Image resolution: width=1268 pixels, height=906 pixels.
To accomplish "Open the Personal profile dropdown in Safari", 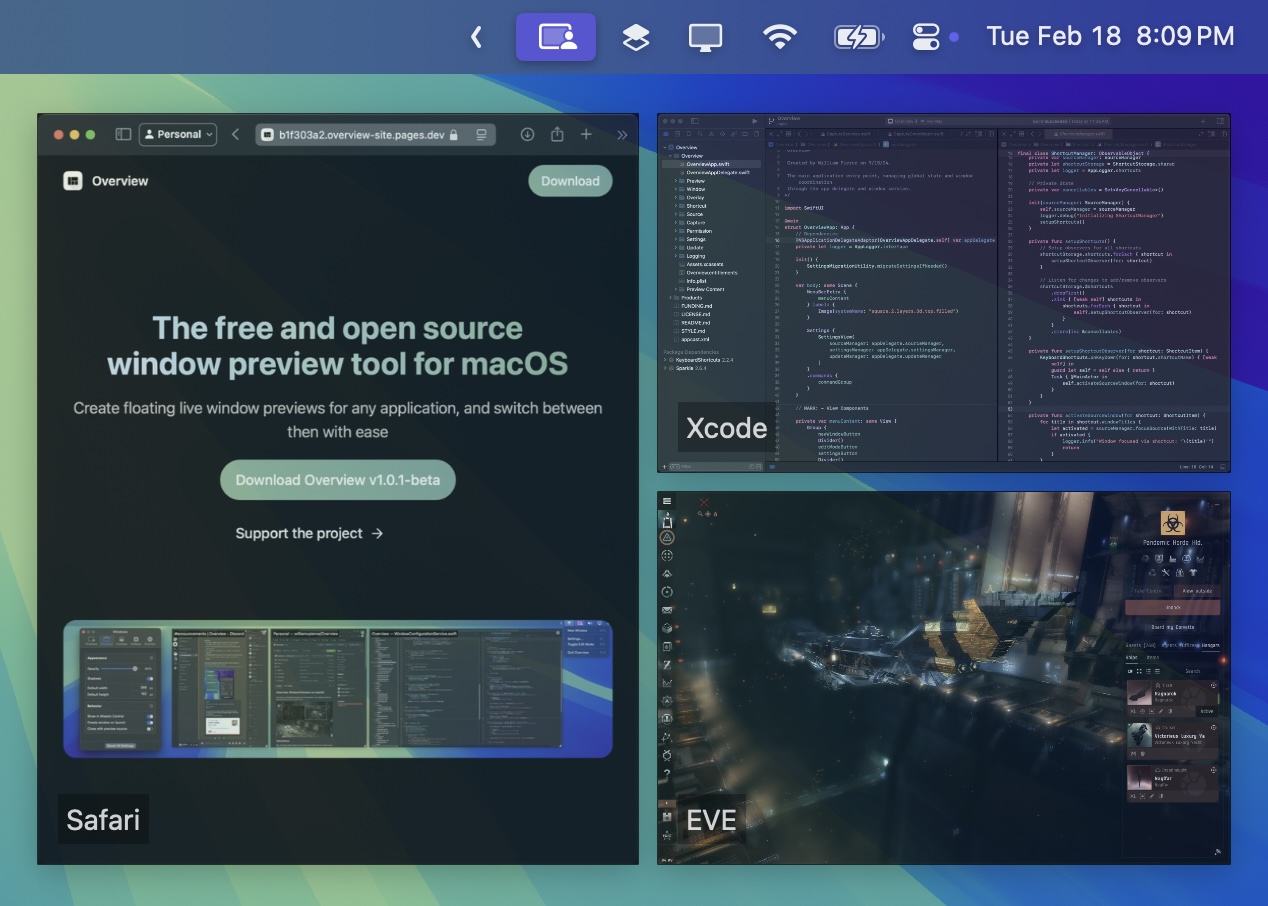I will coord(177,134).
